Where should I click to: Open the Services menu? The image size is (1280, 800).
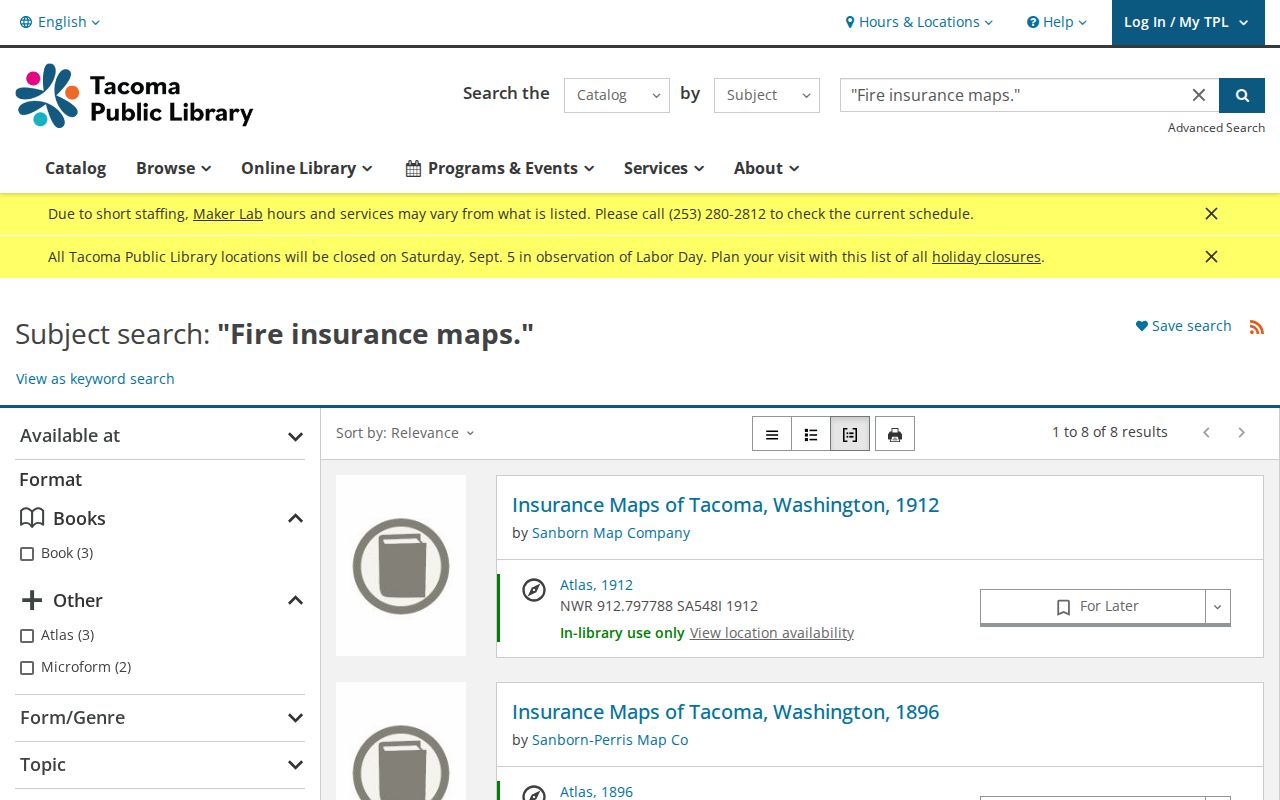pyautogui.click(x=664, y=168)
